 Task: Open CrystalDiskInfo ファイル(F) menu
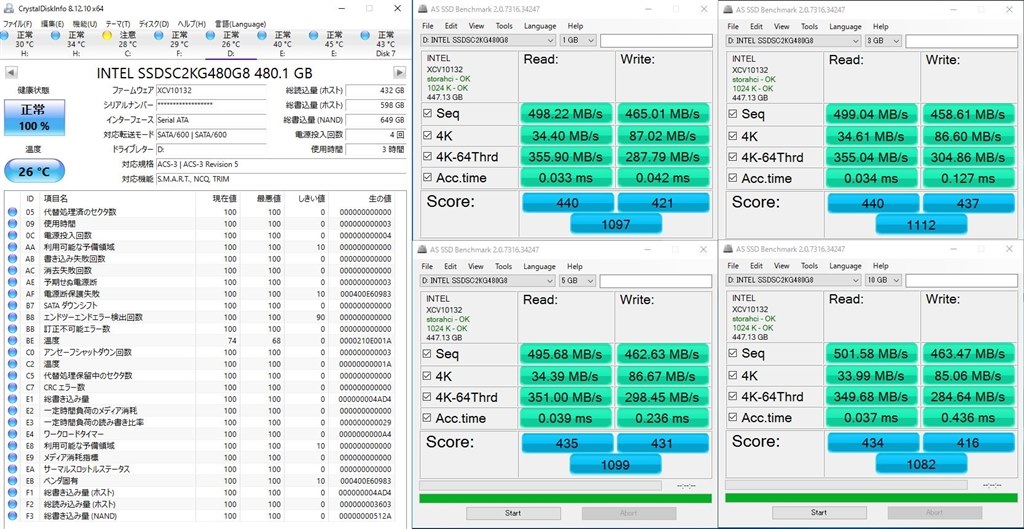[x=17, y=24]
